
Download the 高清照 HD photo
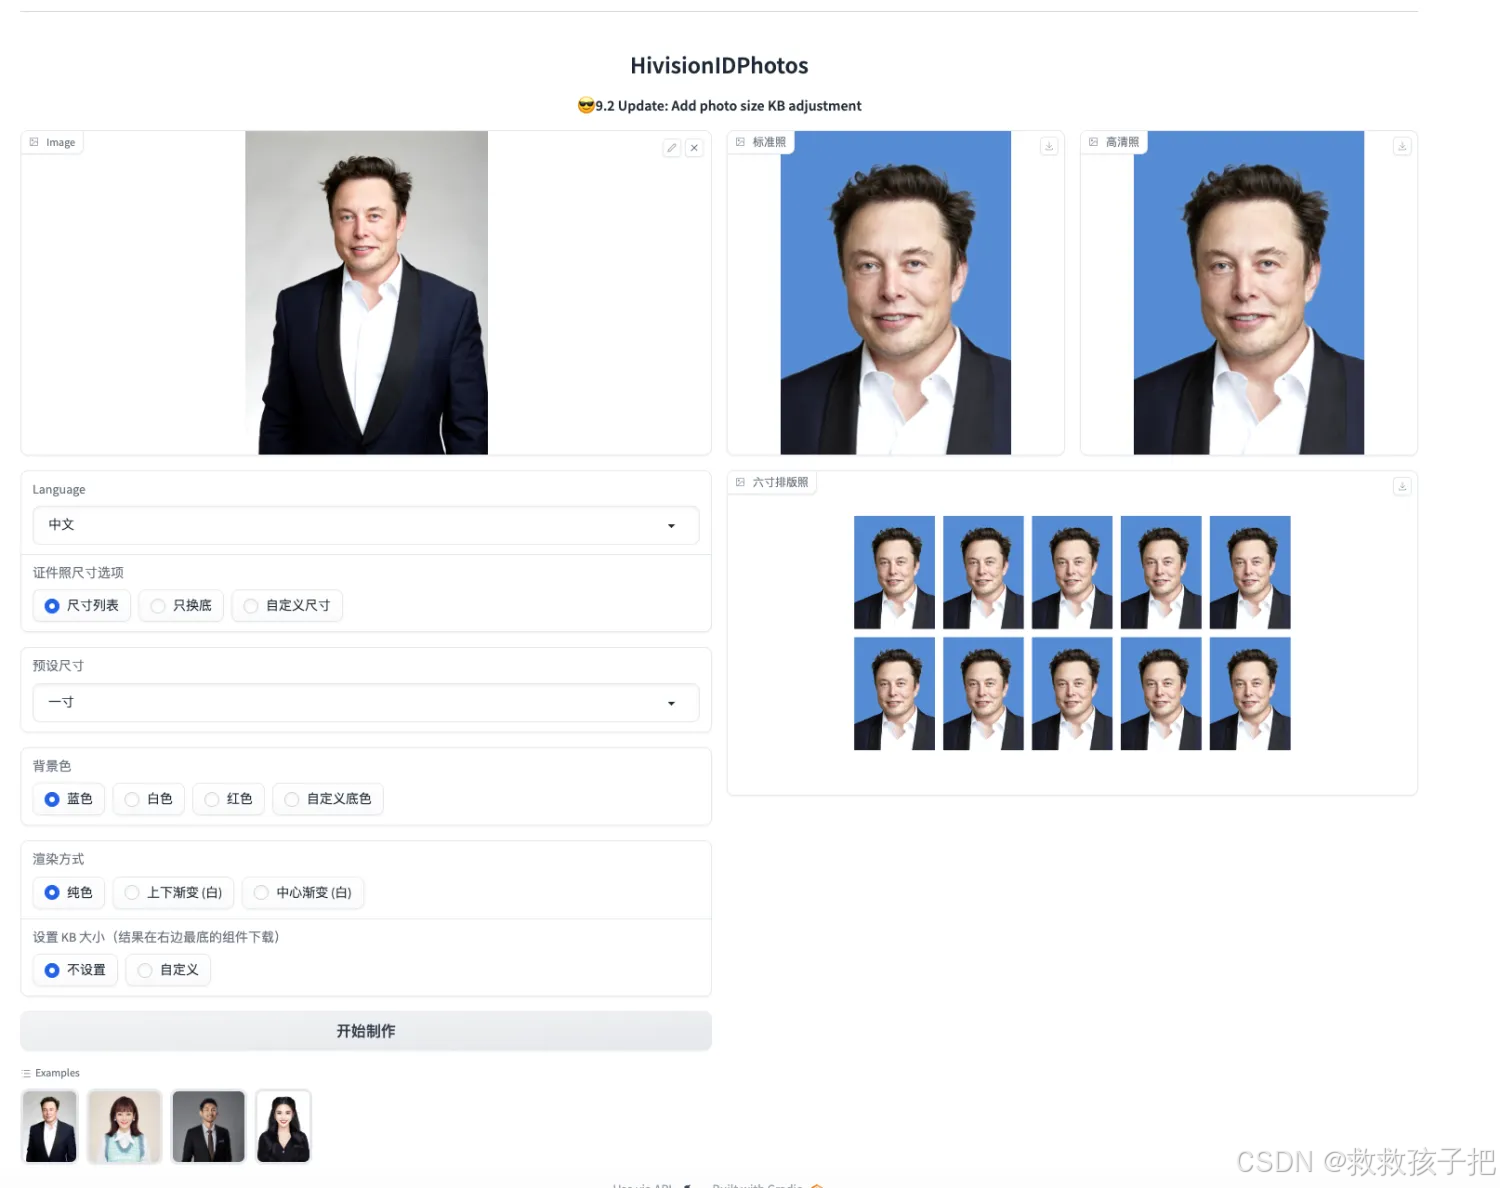(x=1402, y=146)
